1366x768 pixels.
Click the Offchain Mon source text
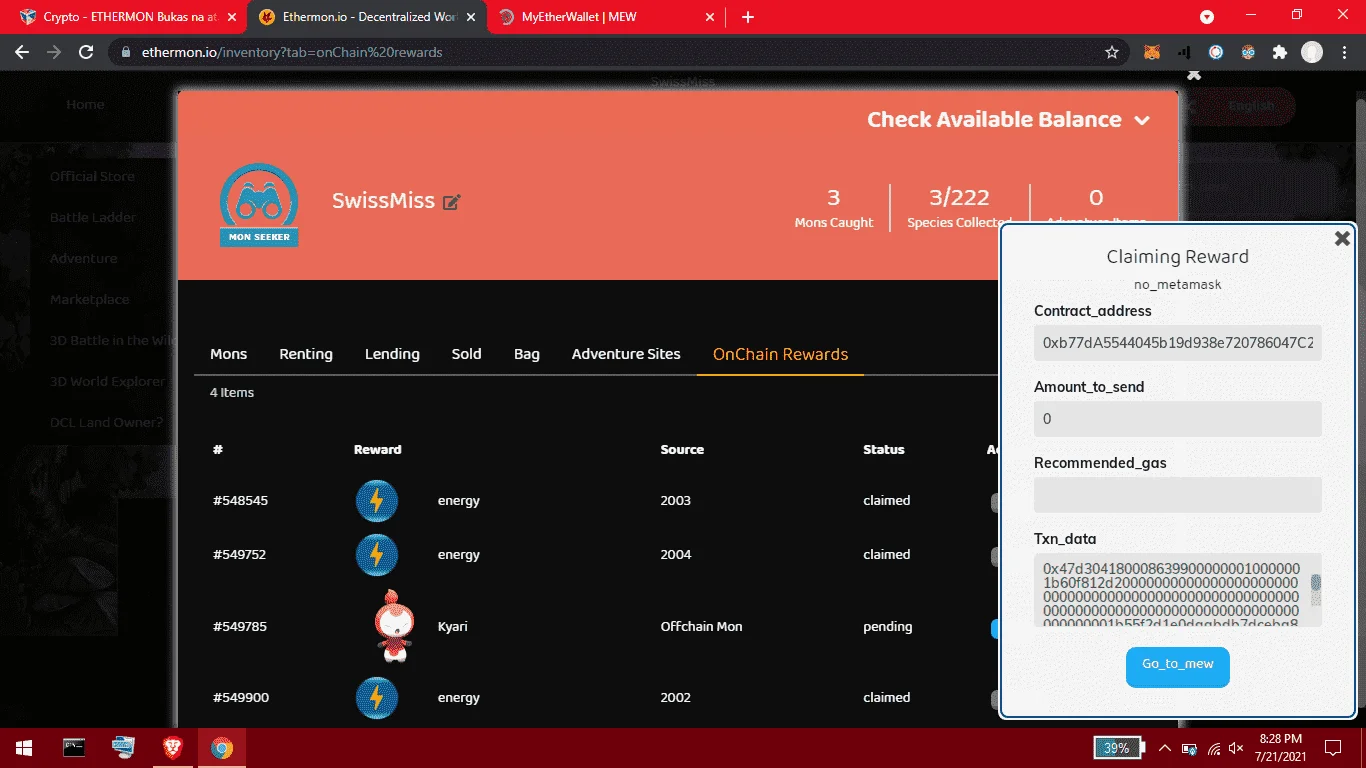pyautogui.click(x=701, y=627)
